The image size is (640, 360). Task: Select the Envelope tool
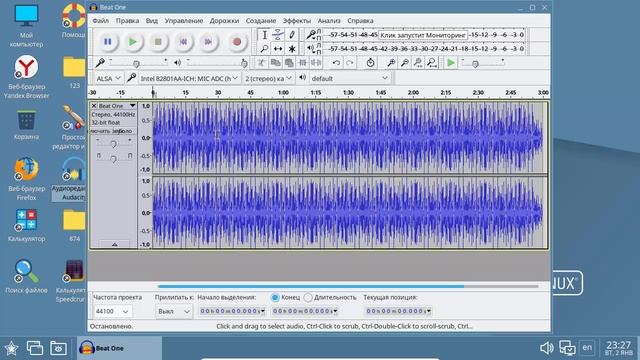click(278, 35)
